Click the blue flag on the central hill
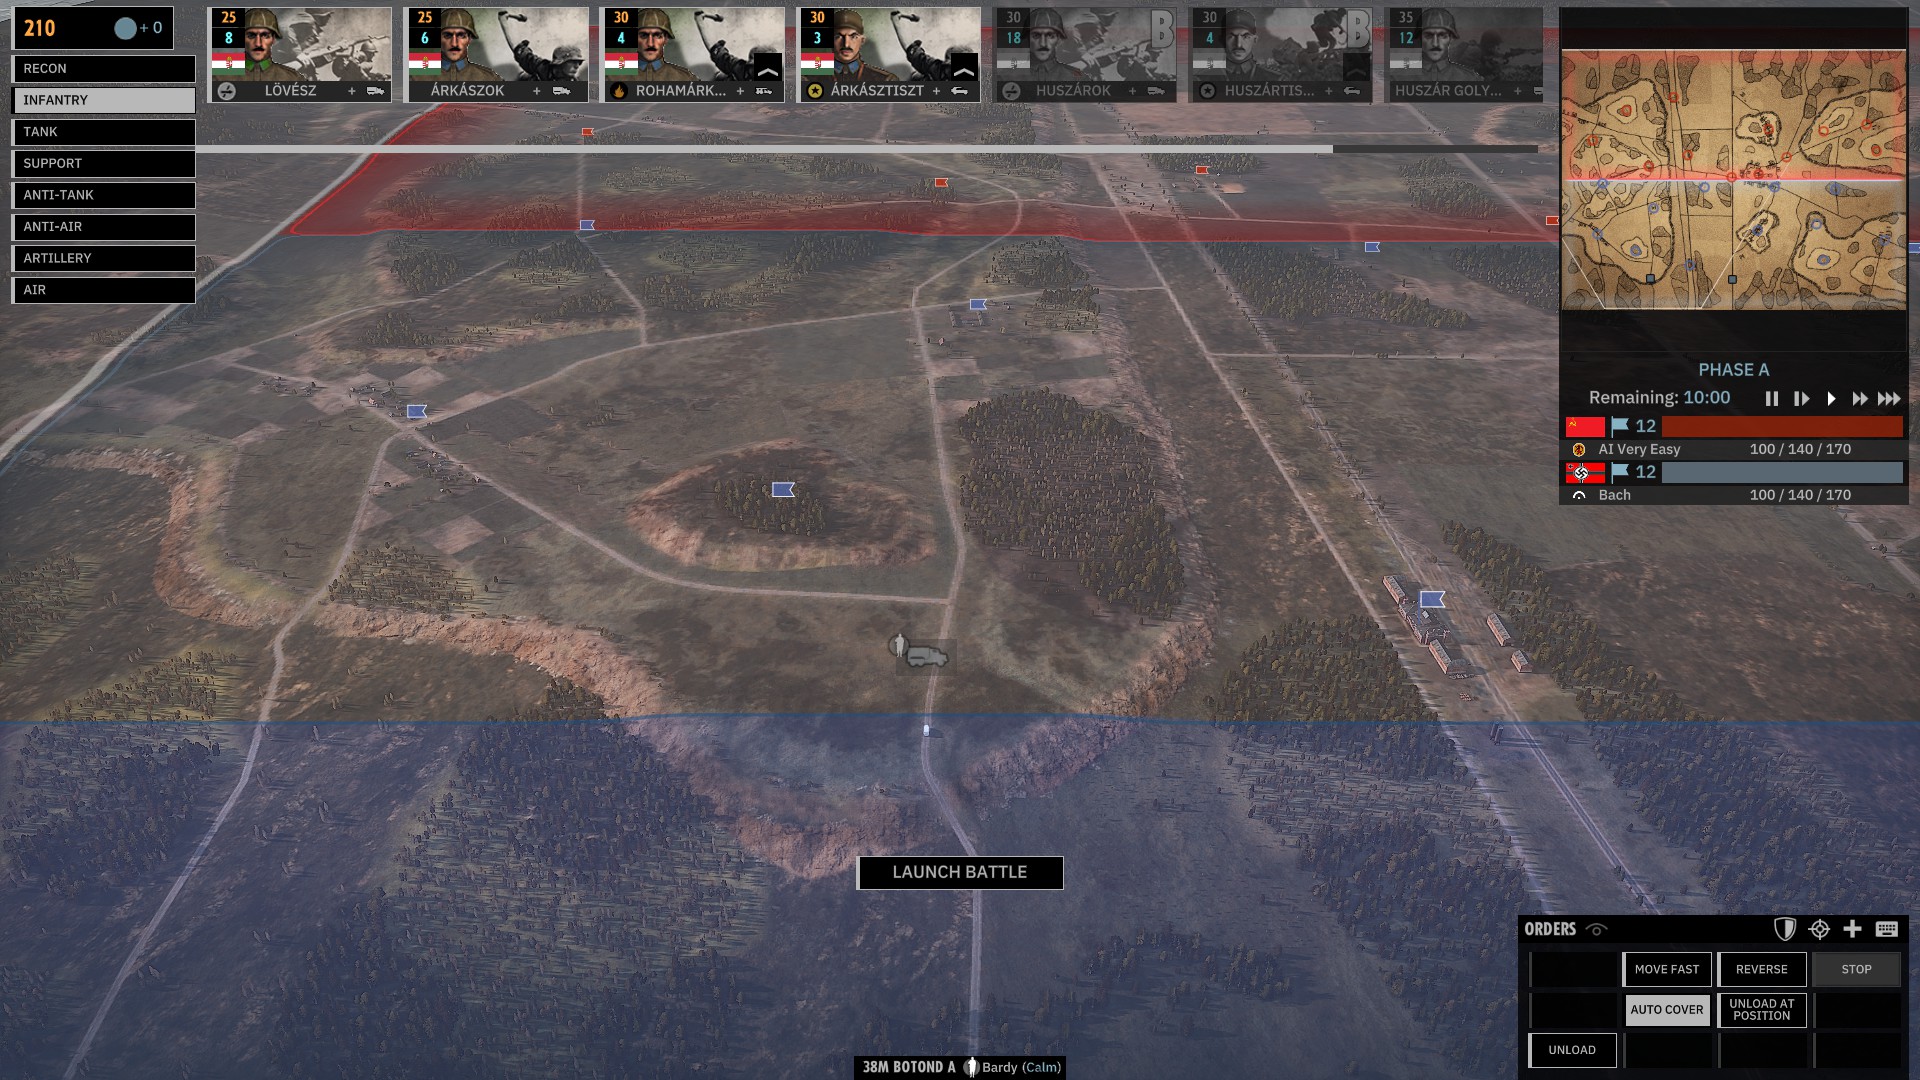 click(x=783, y=489)
